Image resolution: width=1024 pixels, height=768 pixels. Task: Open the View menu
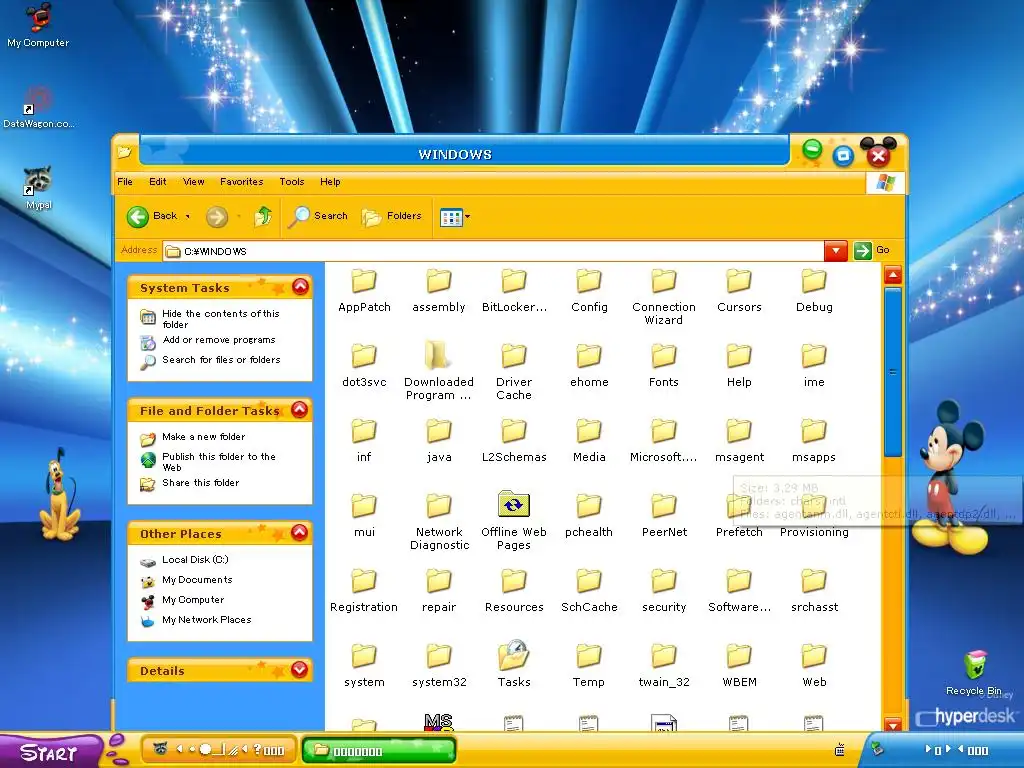pyautogui.click(x=193, y=182)
